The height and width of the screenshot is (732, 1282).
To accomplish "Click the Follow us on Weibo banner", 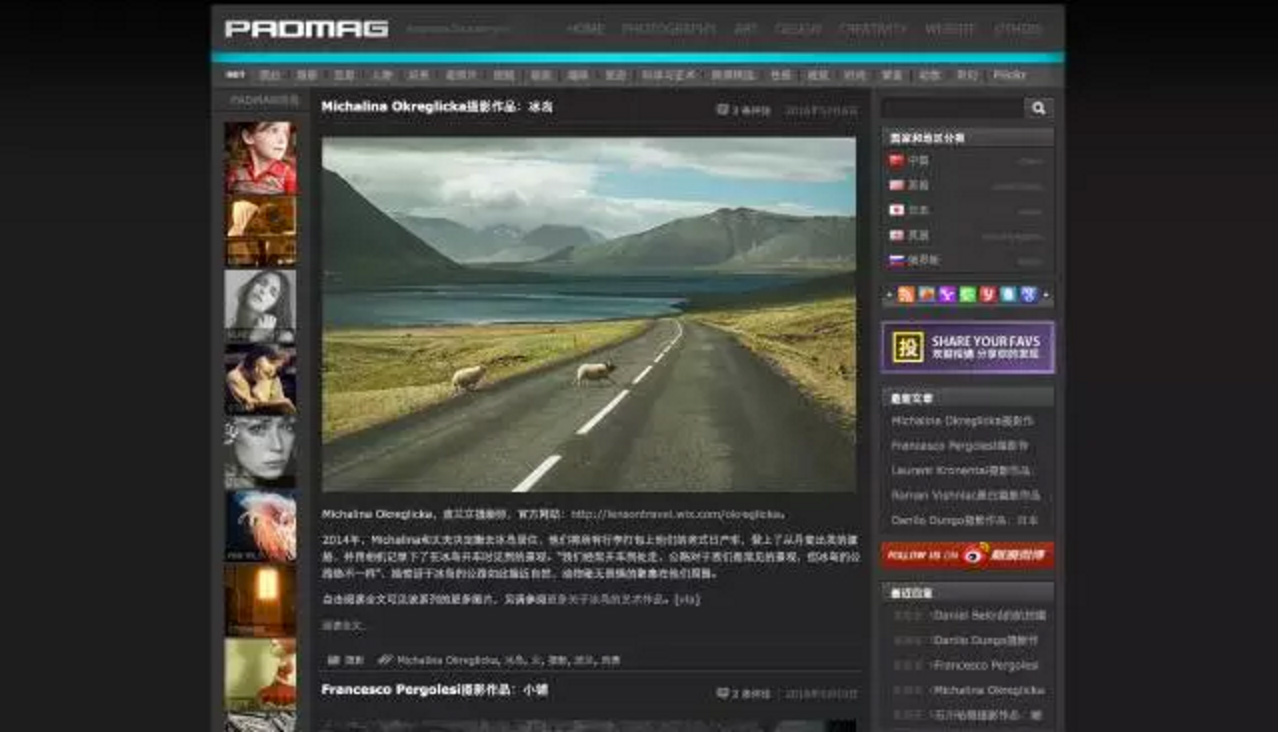I will (967, 555).
